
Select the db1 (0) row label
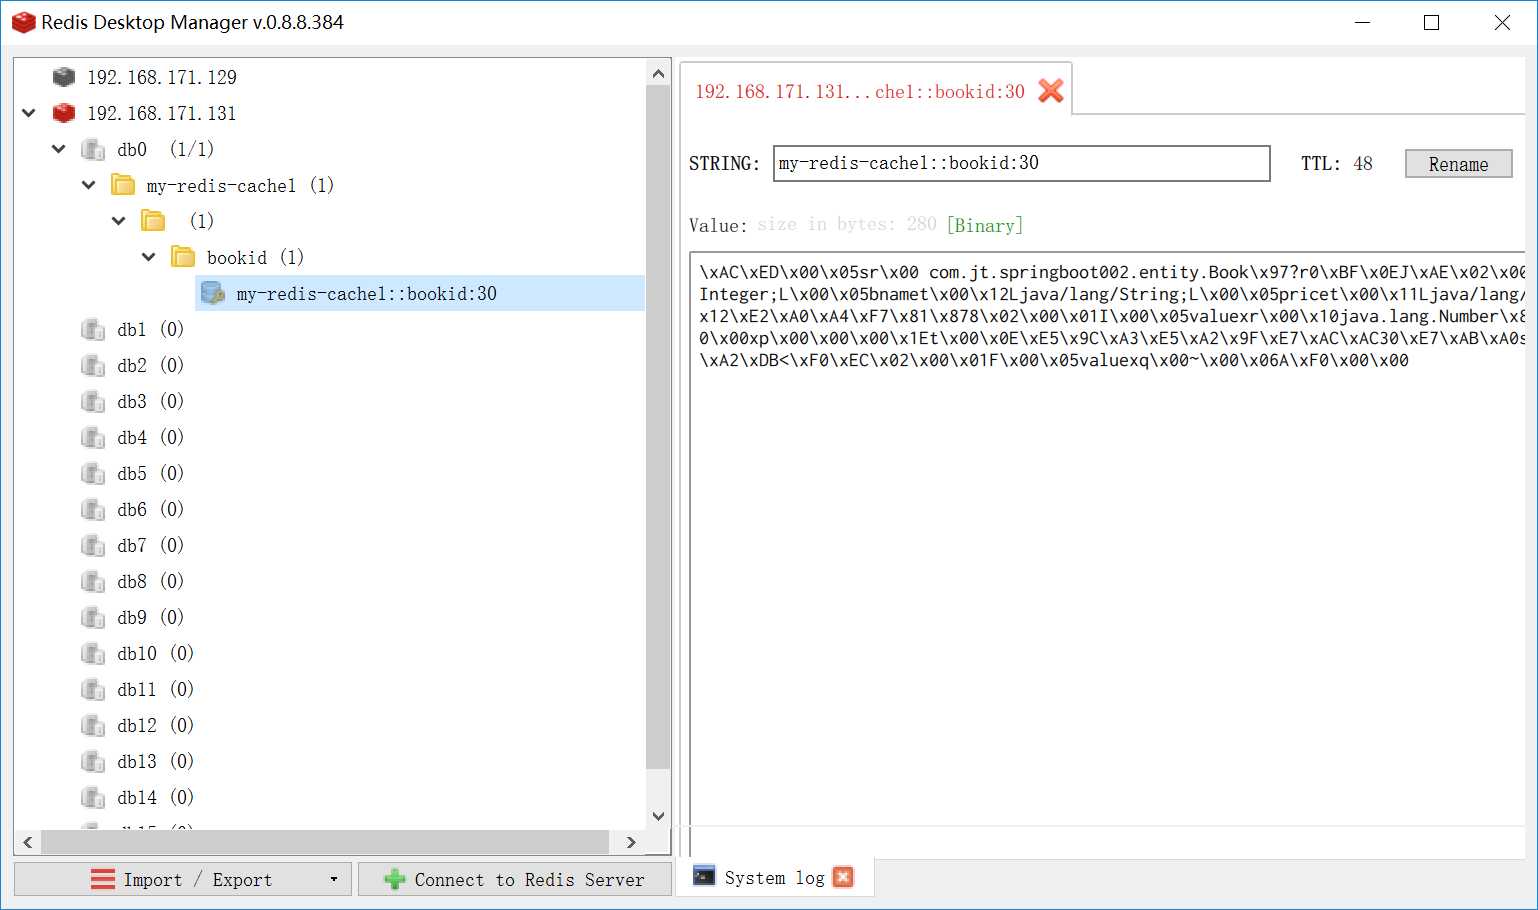151,329
